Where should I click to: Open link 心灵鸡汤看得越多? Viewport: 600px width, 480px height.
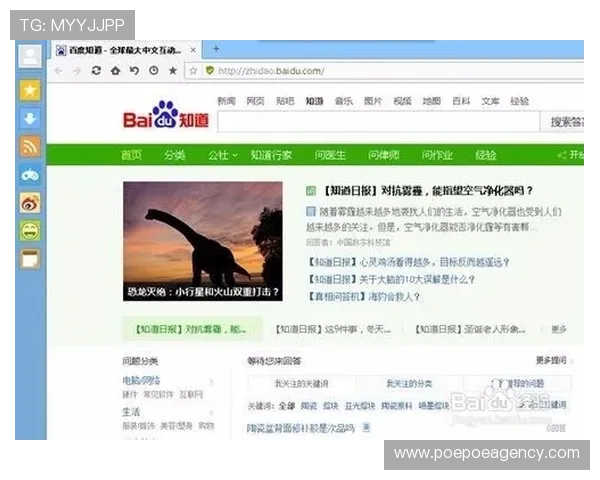click(x=409, y=262)
